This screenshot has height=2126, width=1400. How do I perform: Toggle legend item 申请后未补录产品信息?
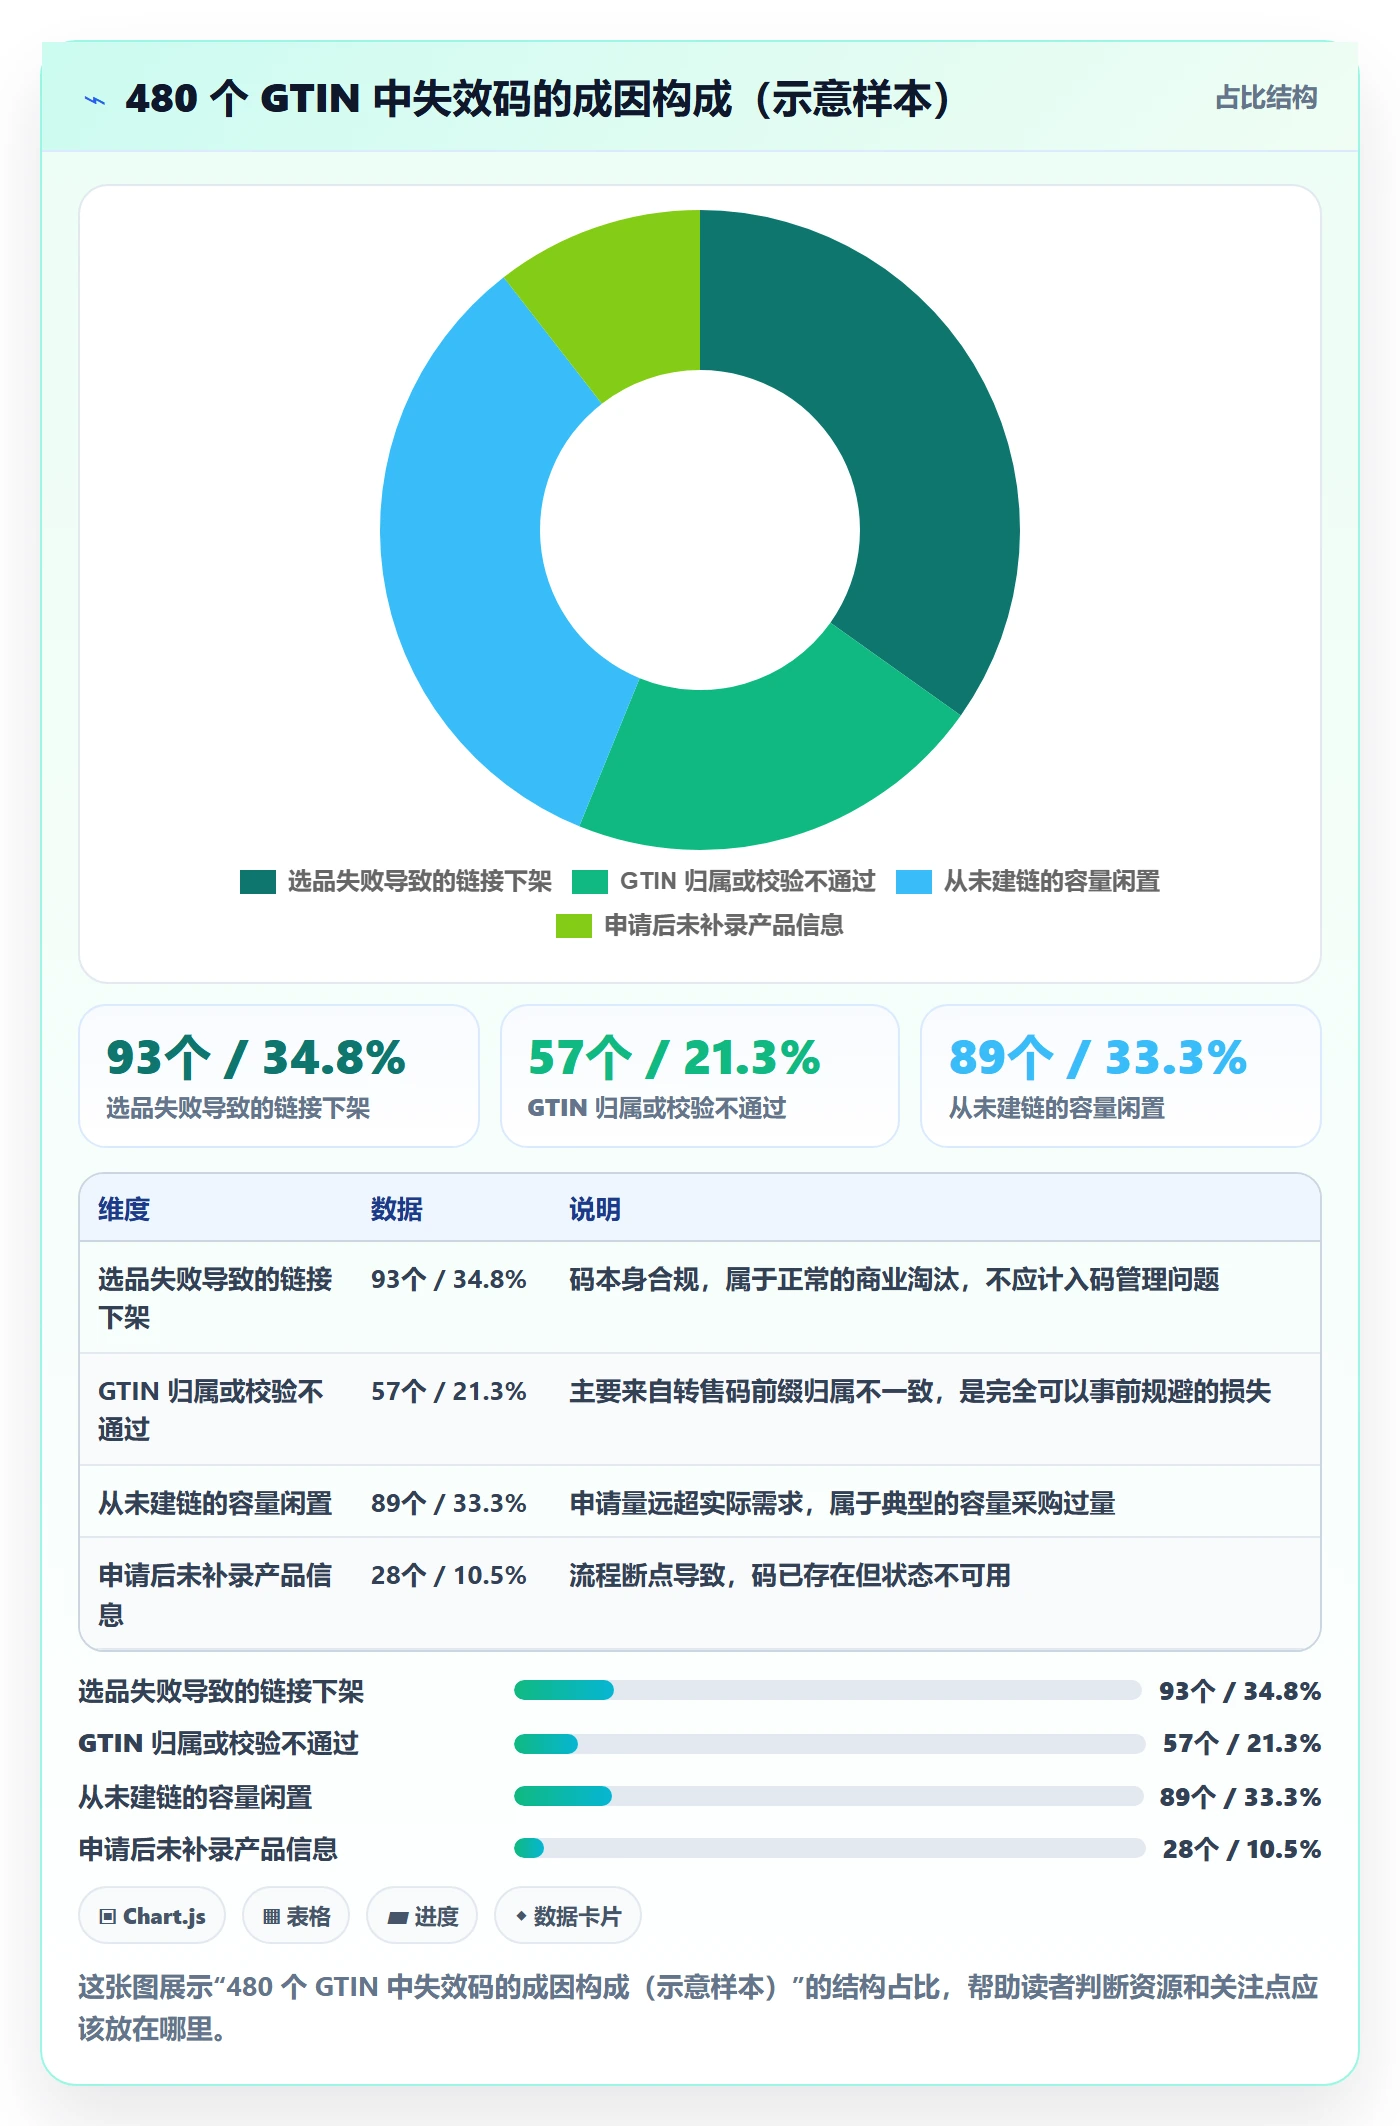[700, 925]
